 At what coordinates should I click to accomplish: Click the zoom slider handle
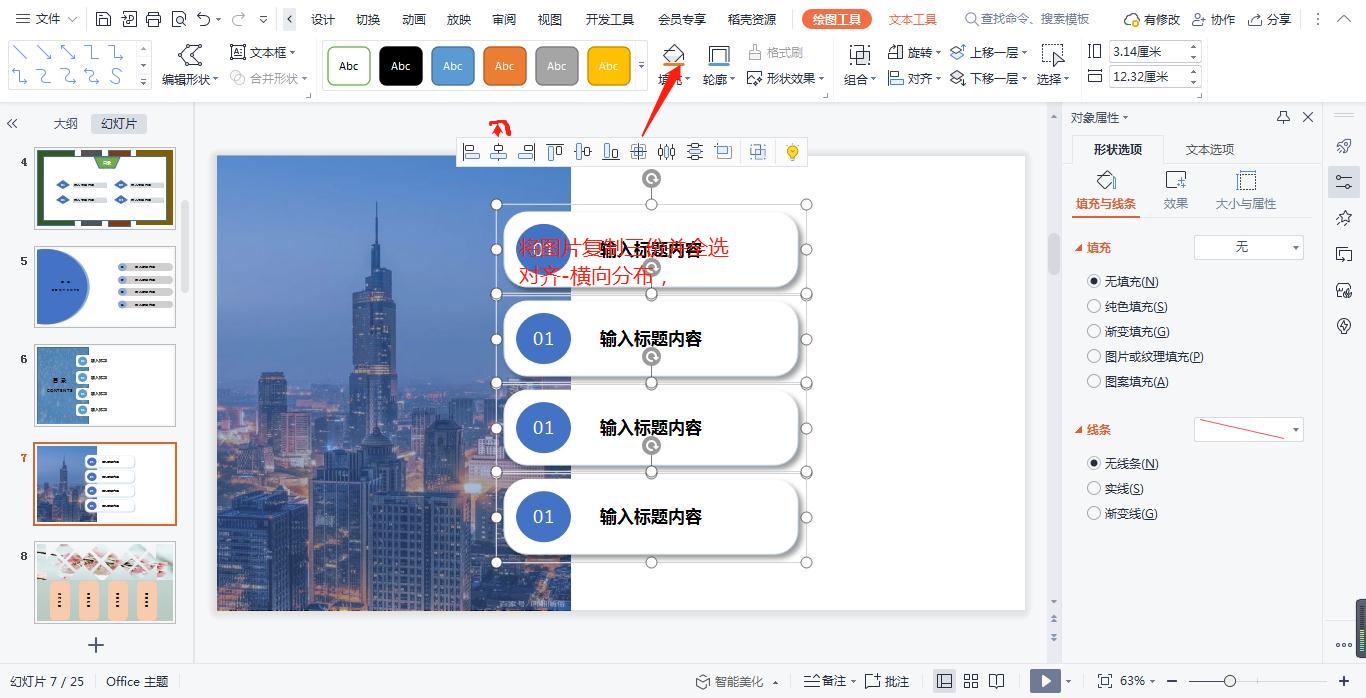pos(1230,681)
